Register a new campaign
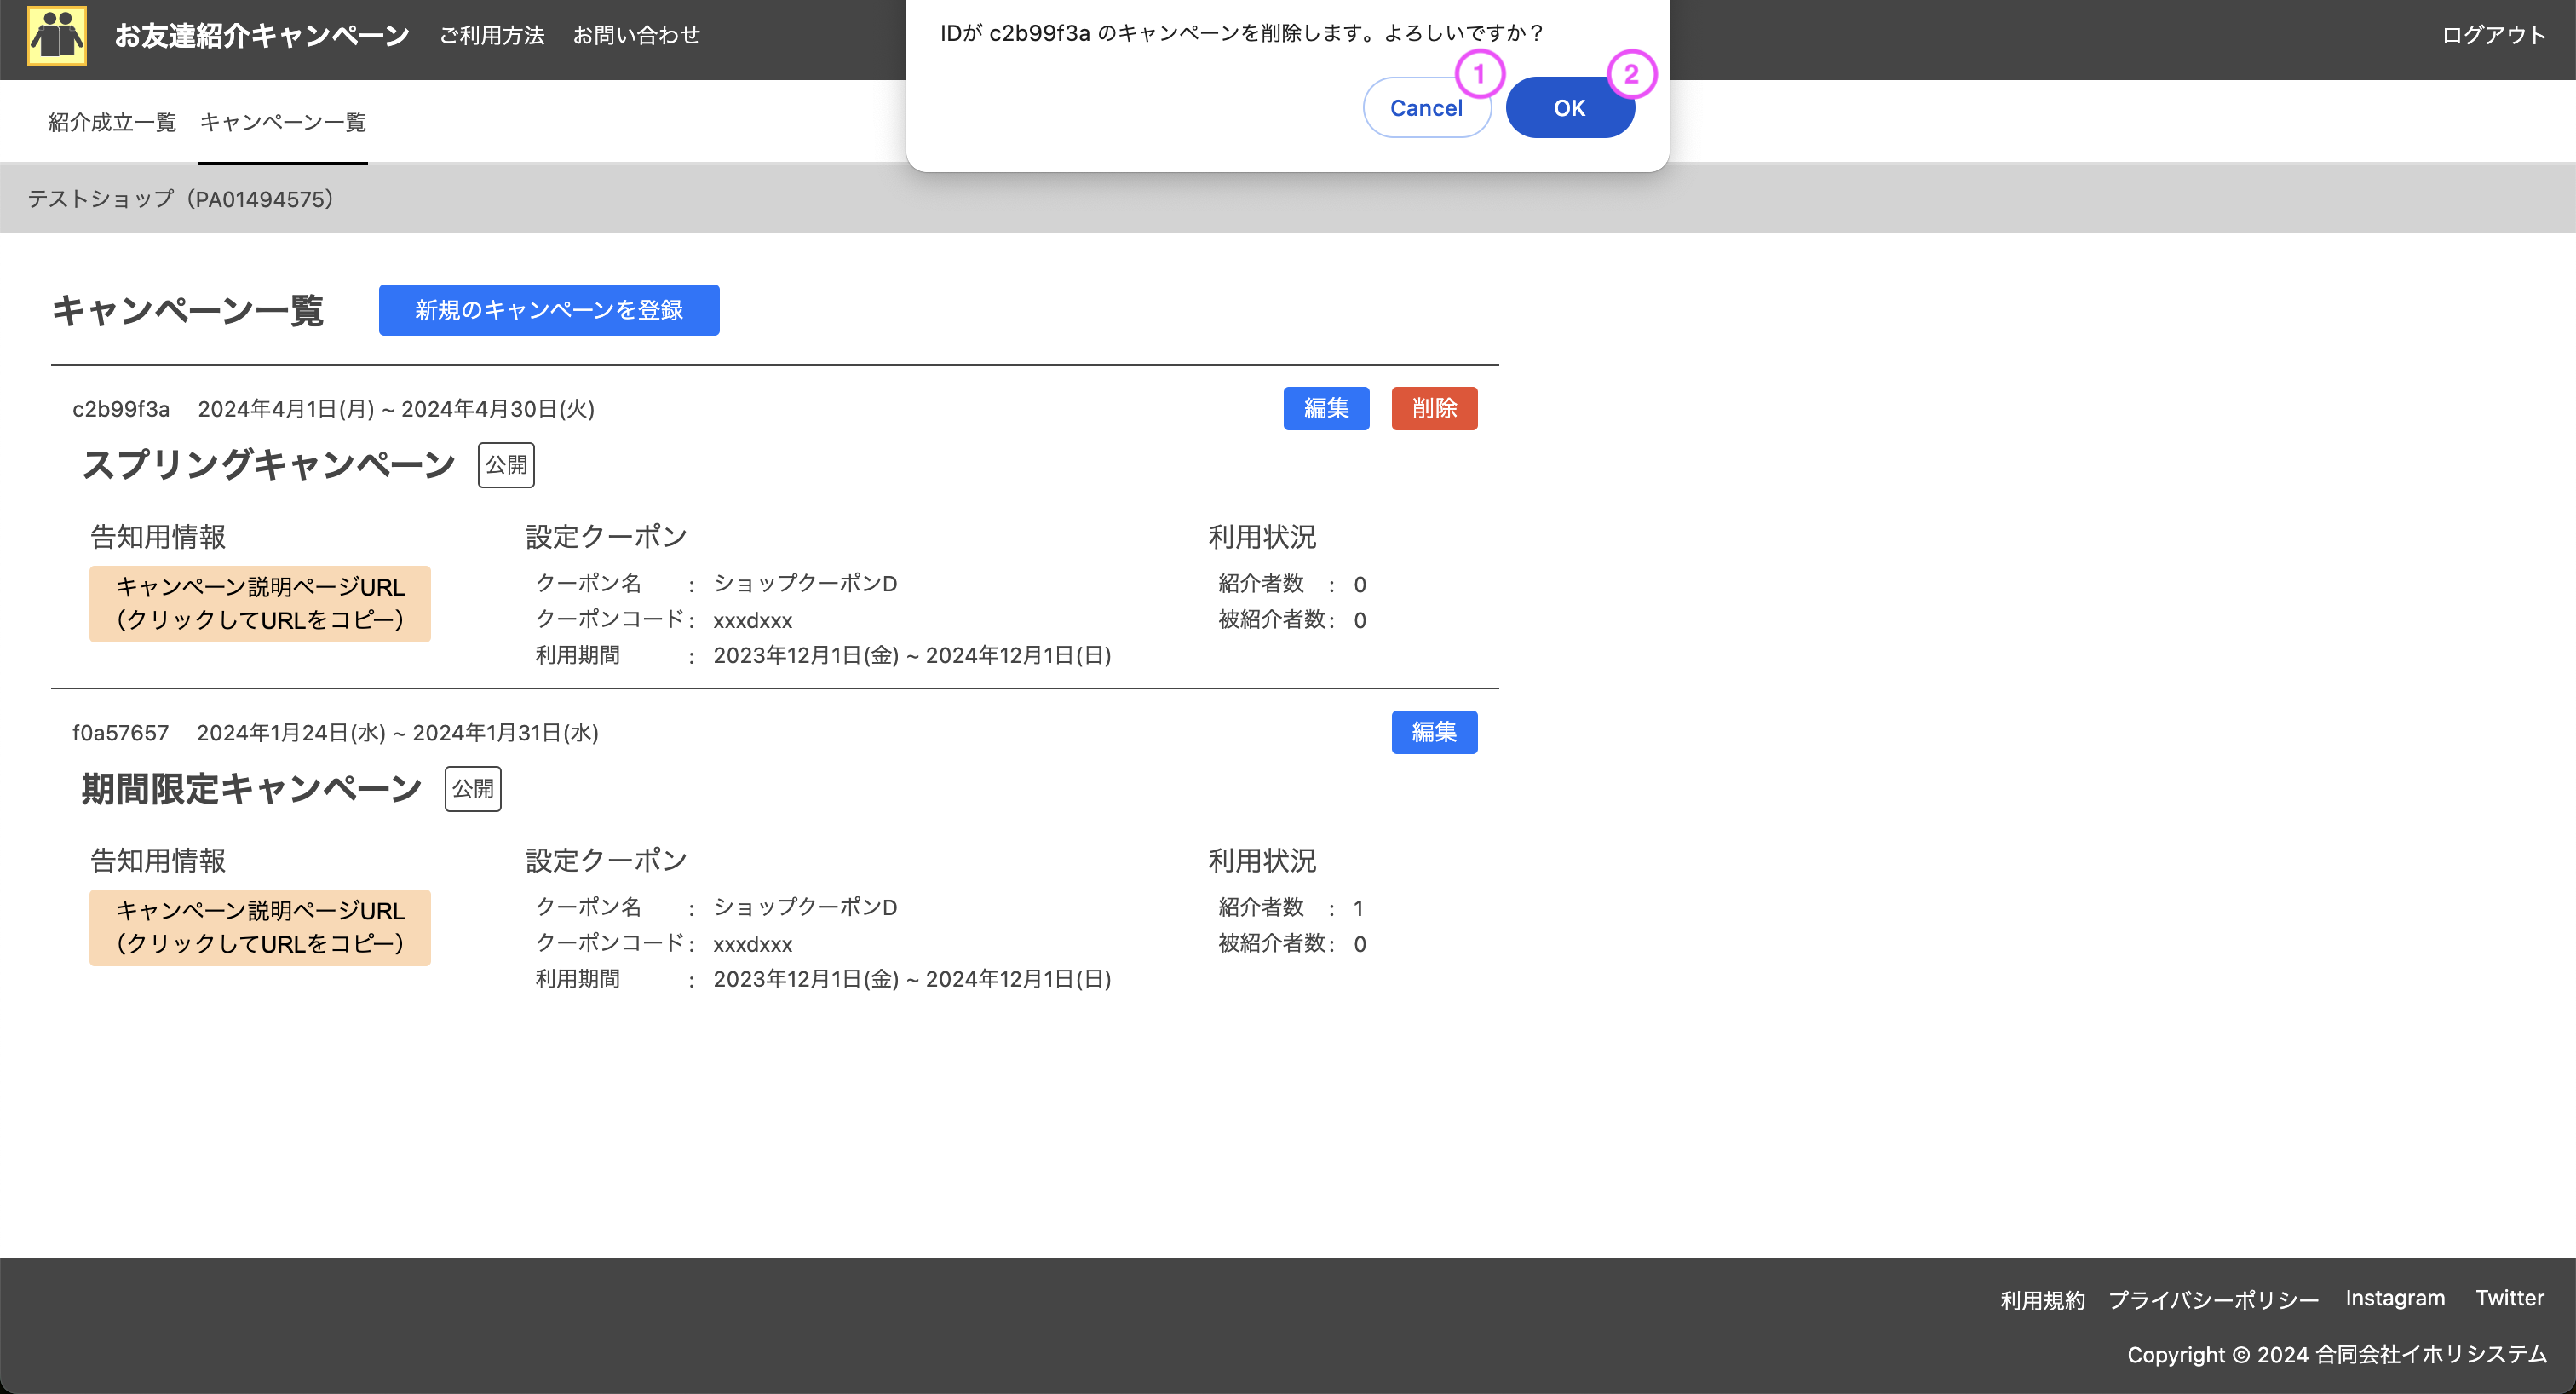 tap(548, 310)
